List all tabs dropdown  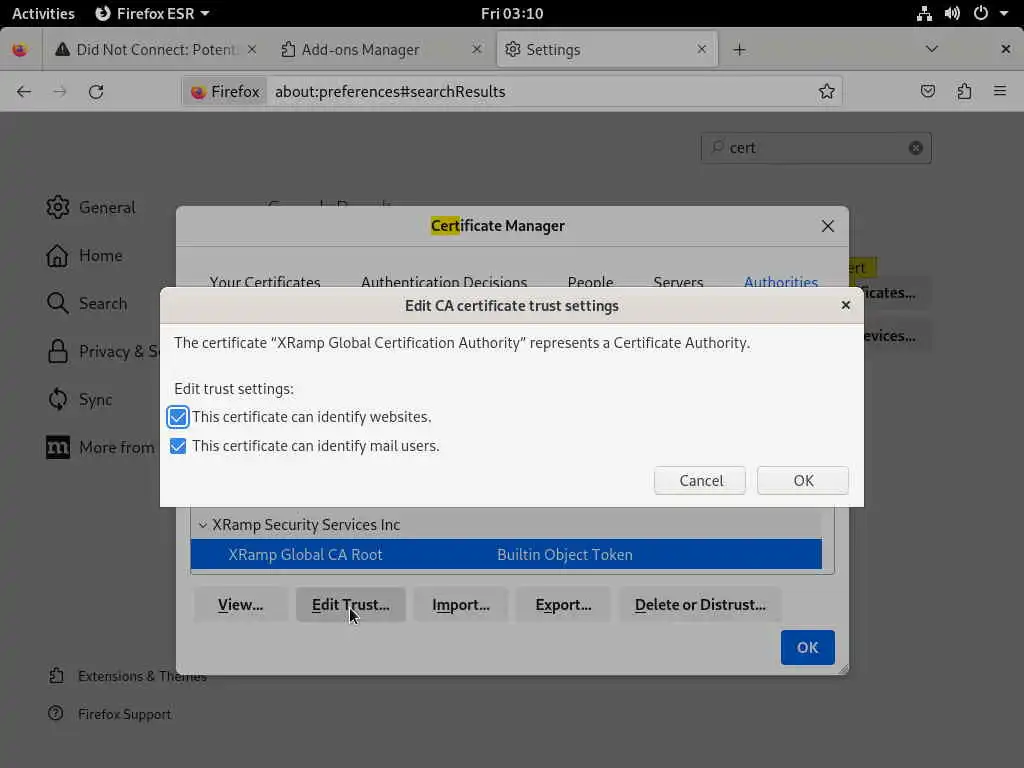[932, 49]
